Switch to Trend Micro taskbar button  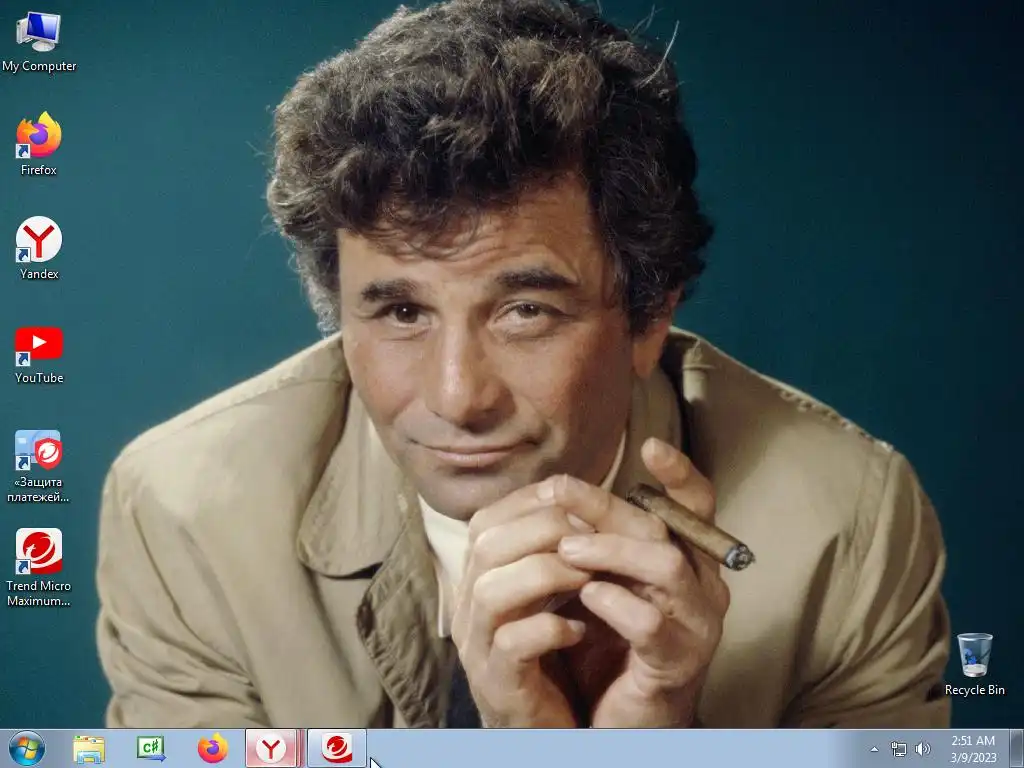pos(337,748)
